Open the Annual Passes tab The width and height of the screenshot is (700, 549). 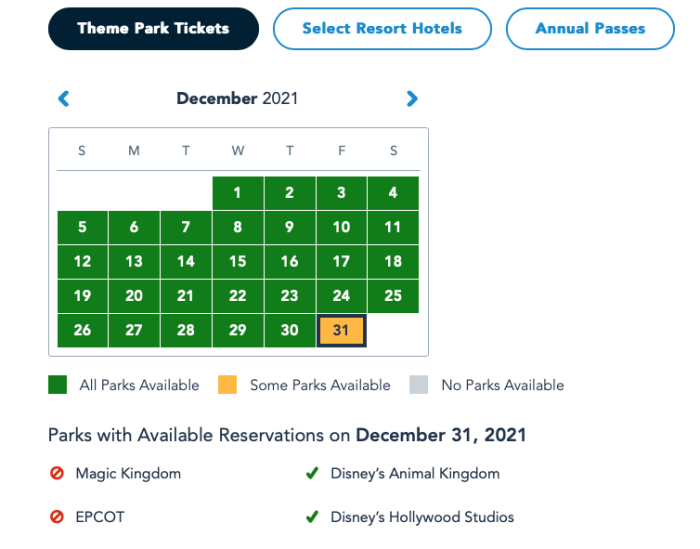coord(590,29)
